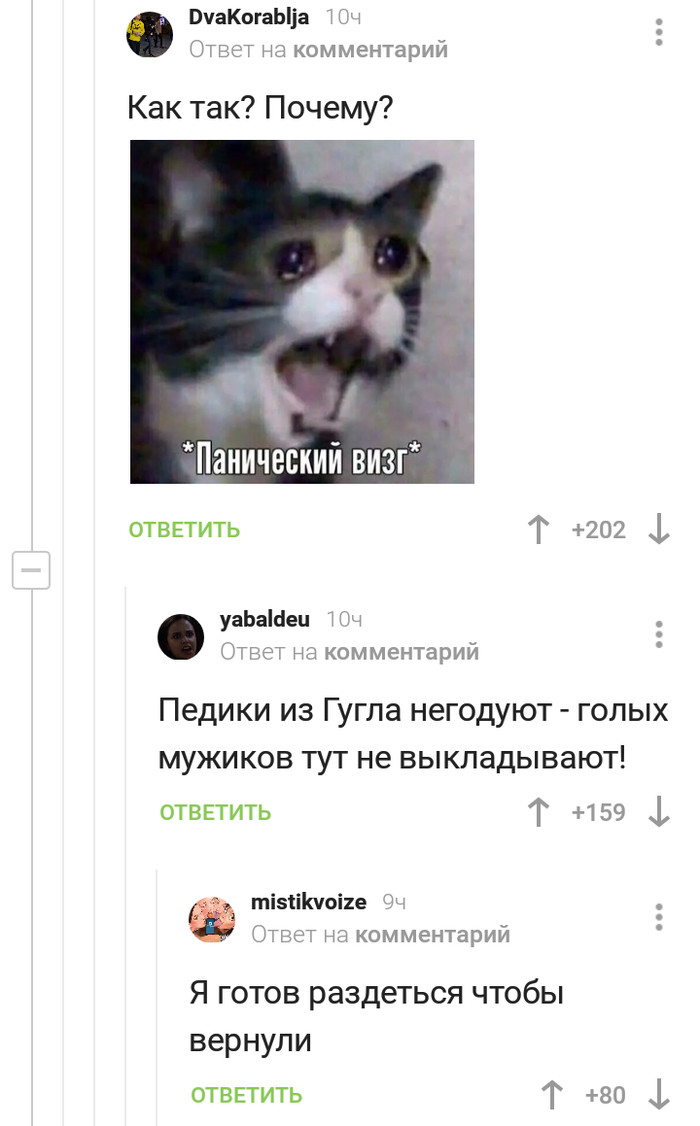This screenshot has height=1126, width=700.
Task: Open three-dot menu on mistikvoize's comment
Action: (658, 917)
